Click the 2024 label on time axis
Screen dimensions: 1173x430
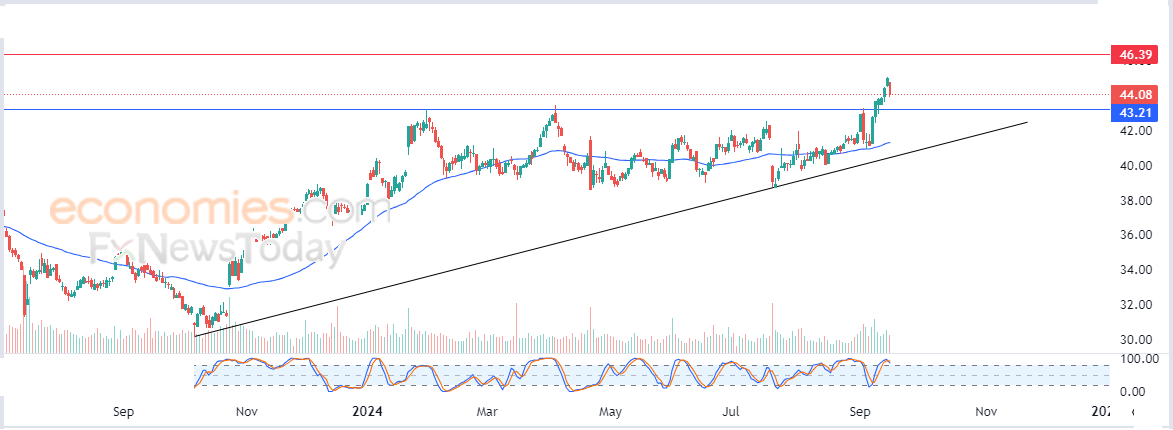coord(367,411)
